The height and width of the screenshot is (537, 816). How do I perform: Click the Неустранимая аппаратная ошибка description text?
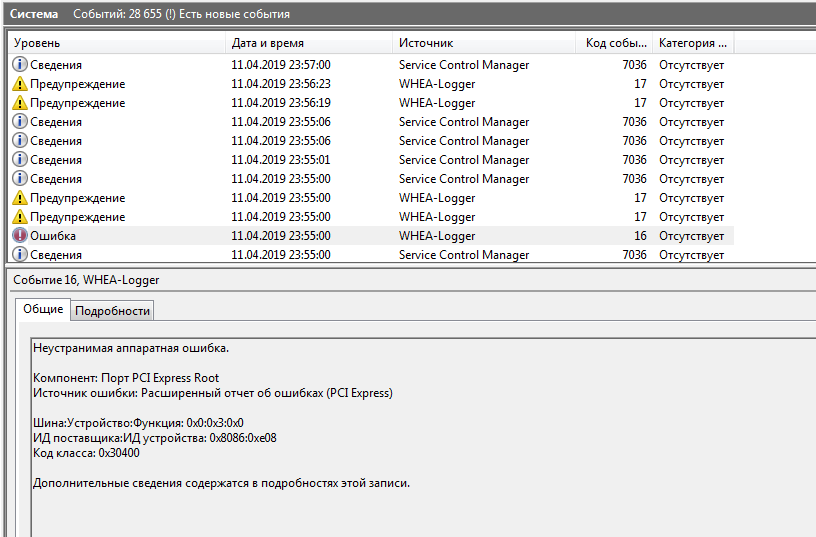(x=131, y=348)
